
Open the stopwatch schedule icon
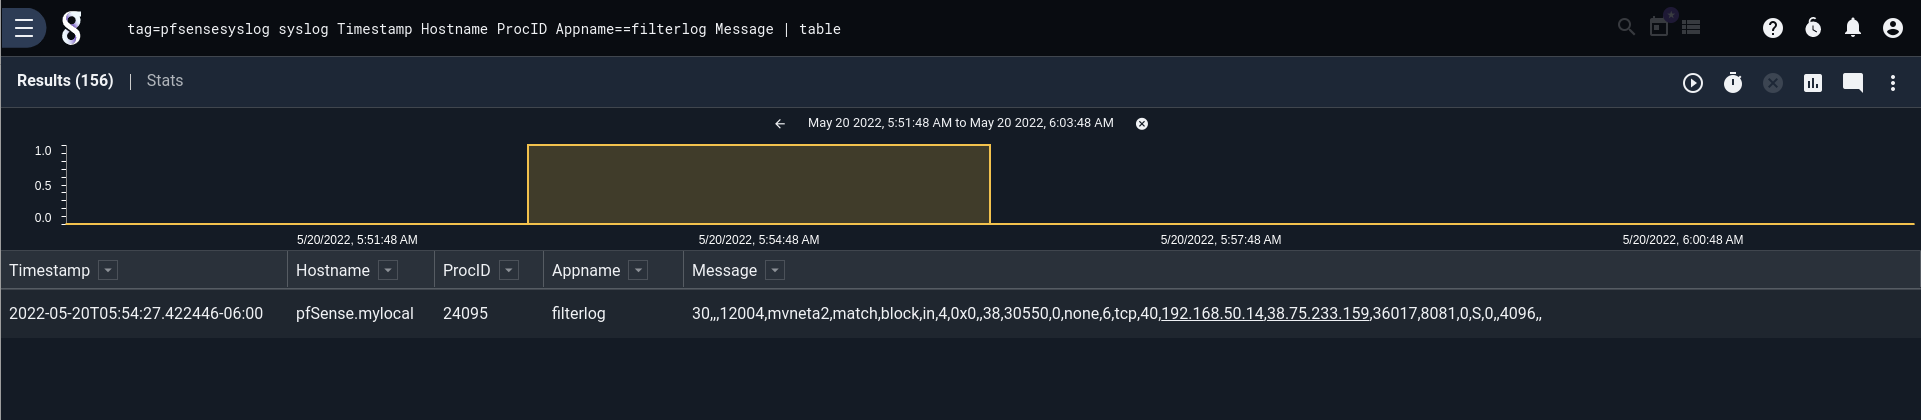pos(1733,83)
